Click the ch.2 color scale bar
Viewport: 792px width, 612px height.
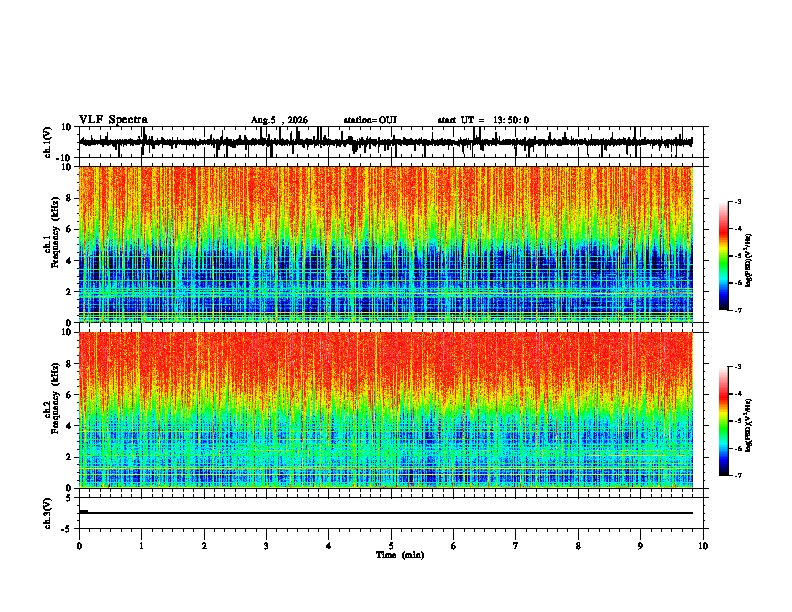pos(724,421)
